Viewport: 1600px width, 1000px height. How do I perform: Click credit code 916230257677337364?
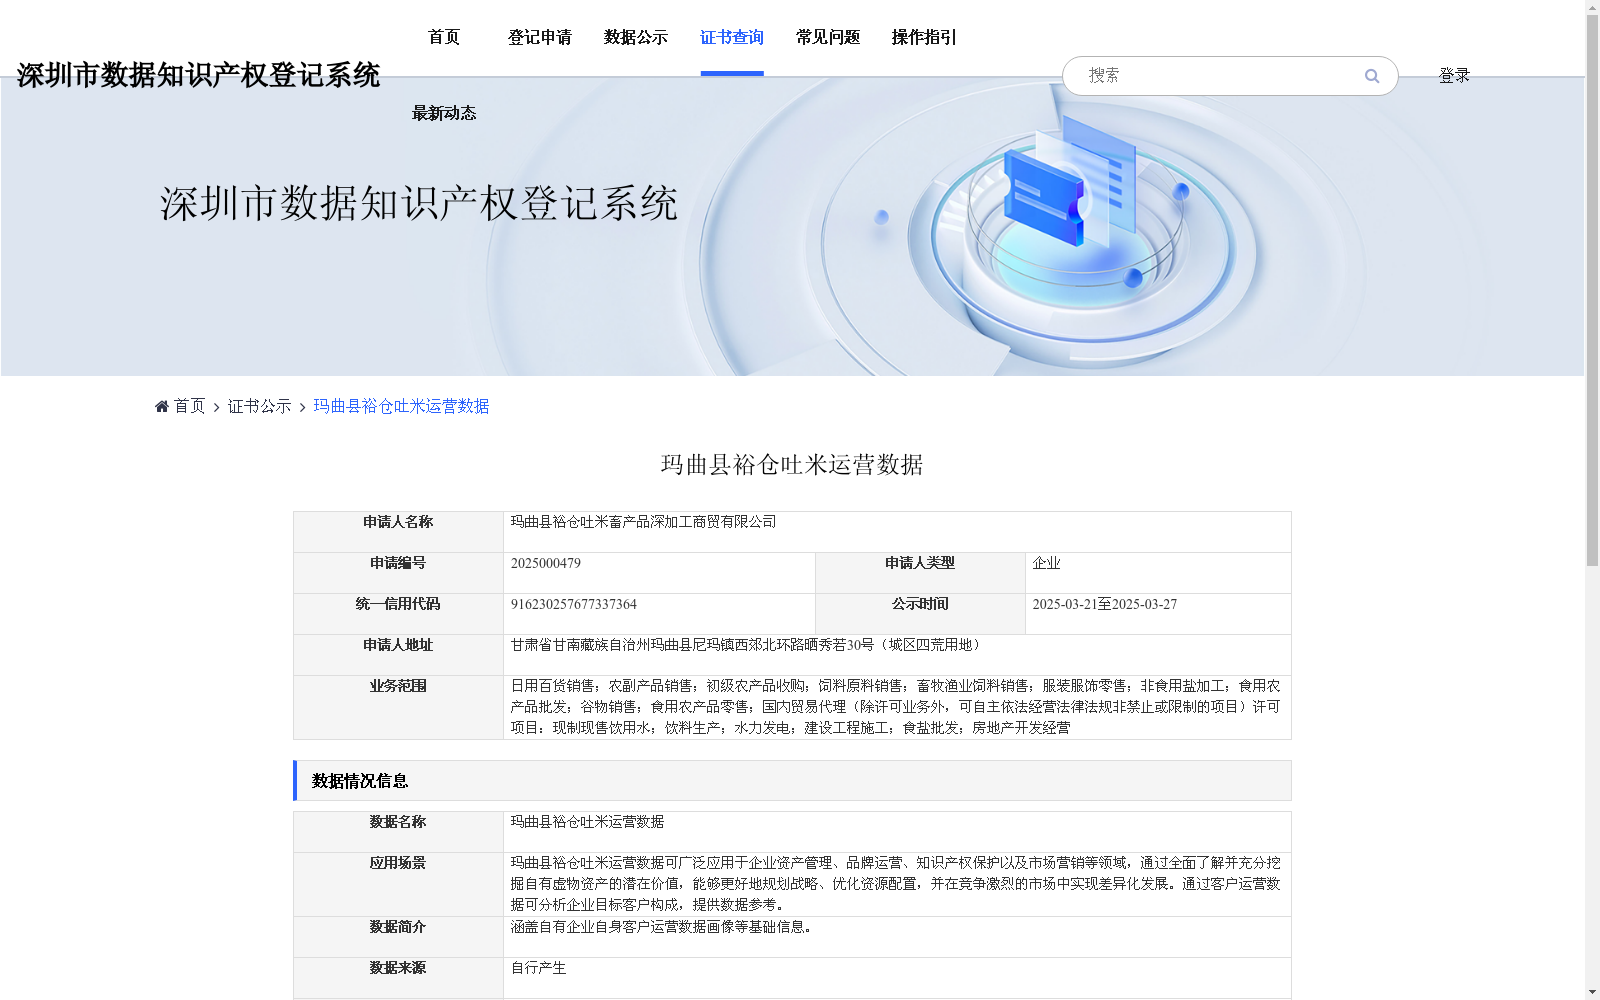click(x=574, y=604)
